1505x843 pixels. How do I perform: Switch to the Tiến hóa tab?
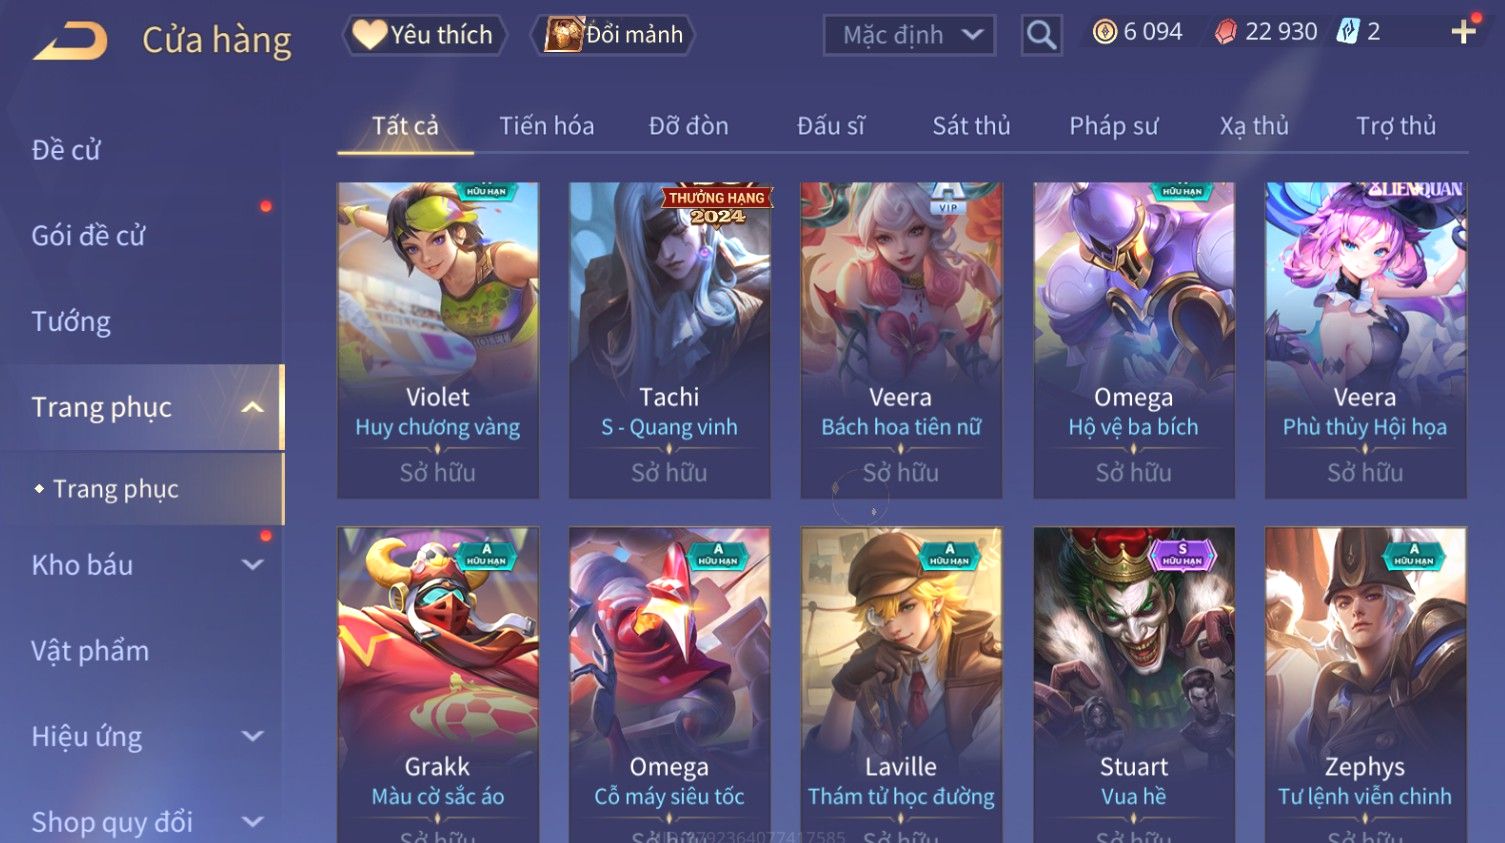[546, 126]
